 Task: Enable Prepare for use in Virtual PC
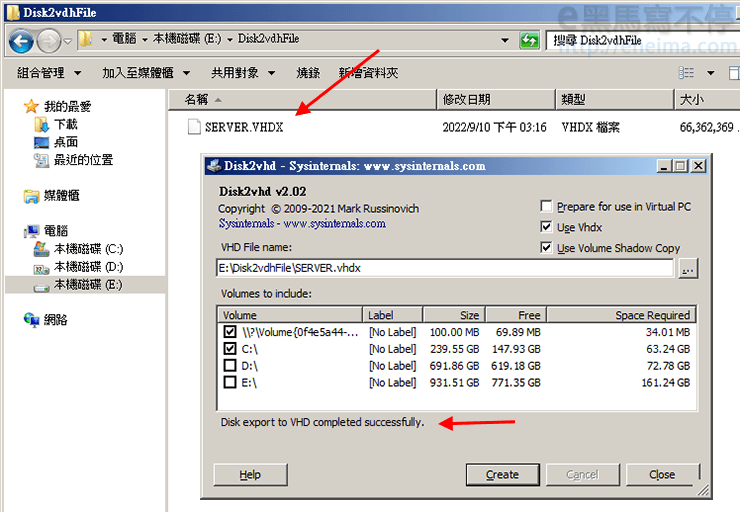(x=546, y=206)
